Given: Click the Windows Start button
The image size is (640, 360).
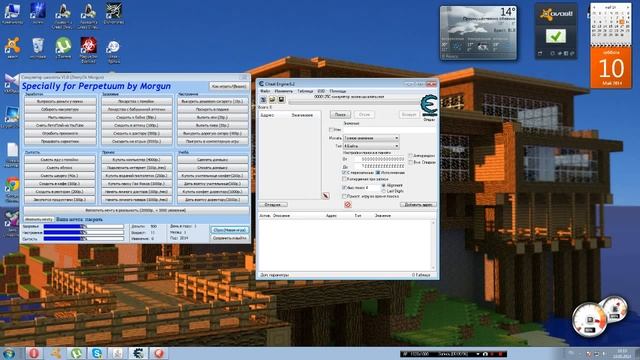Looking at the screenshot, I should click(9, 353).
